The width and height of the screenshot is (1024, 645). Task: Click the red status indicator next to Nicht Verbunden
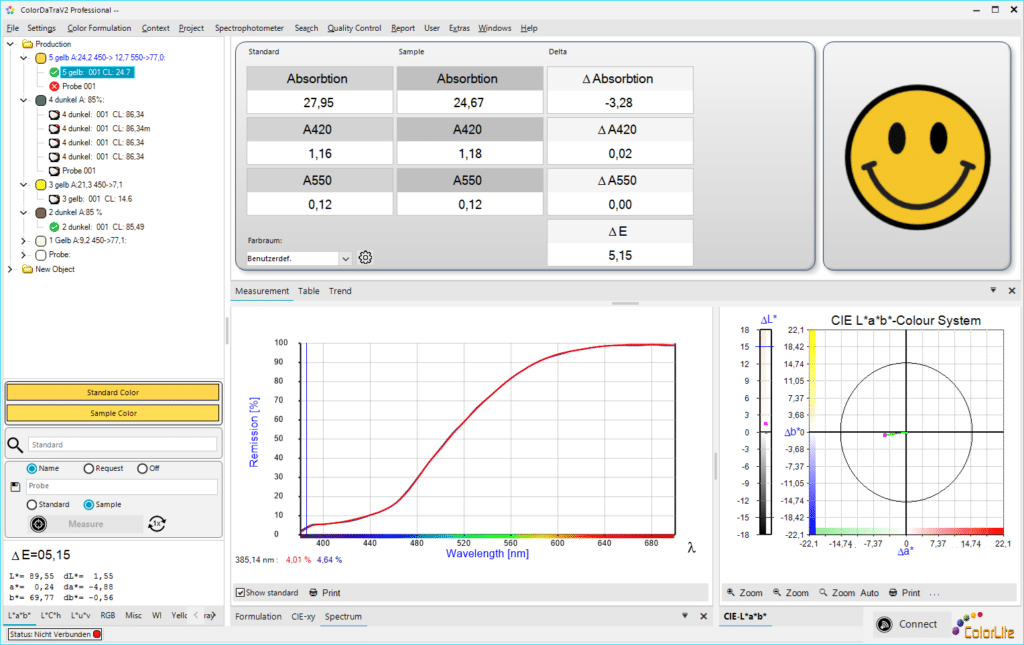click(x=97, y=634)
